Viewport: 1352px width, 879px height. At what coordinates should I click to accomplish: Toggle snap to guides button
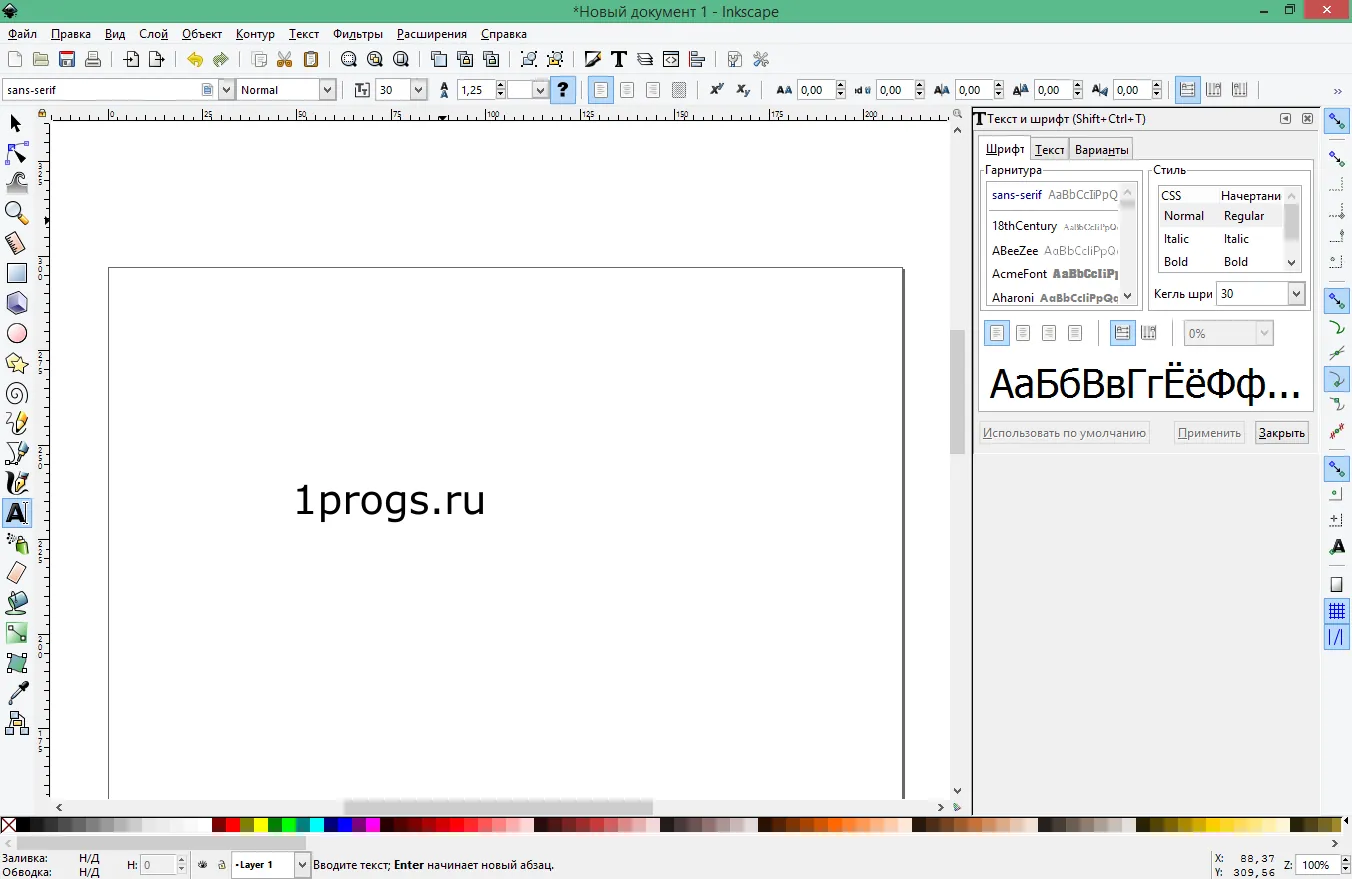coord(1337,637)
